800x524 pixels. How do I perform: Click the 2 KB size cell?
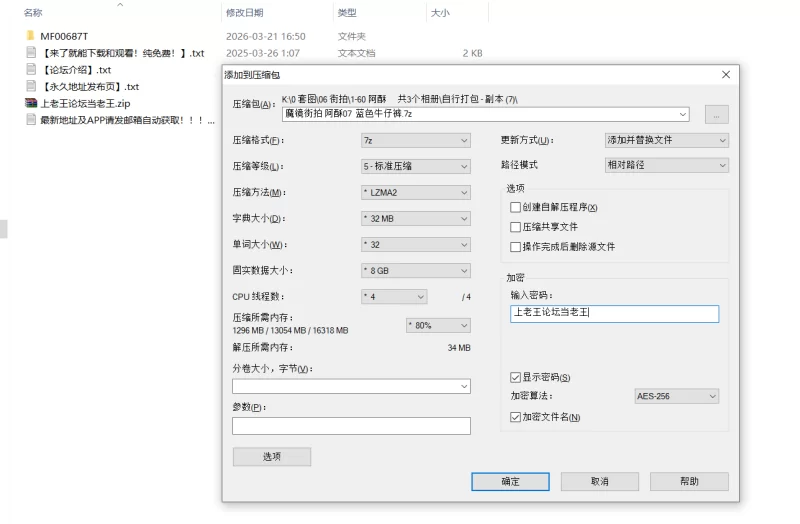[x=472, y=53]
